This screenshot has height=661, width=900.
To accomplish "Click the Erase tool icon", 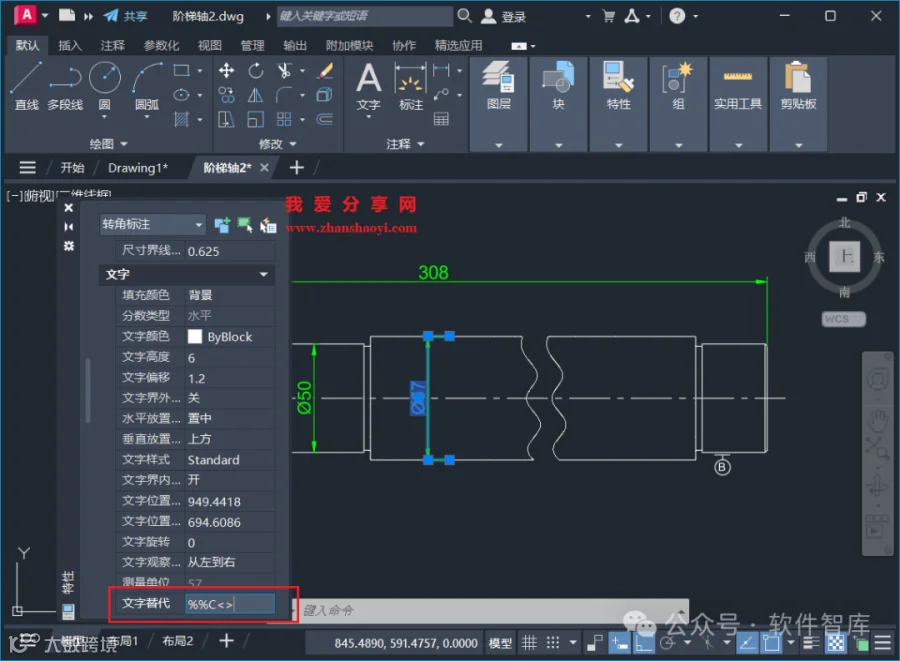I will point(325,71).
